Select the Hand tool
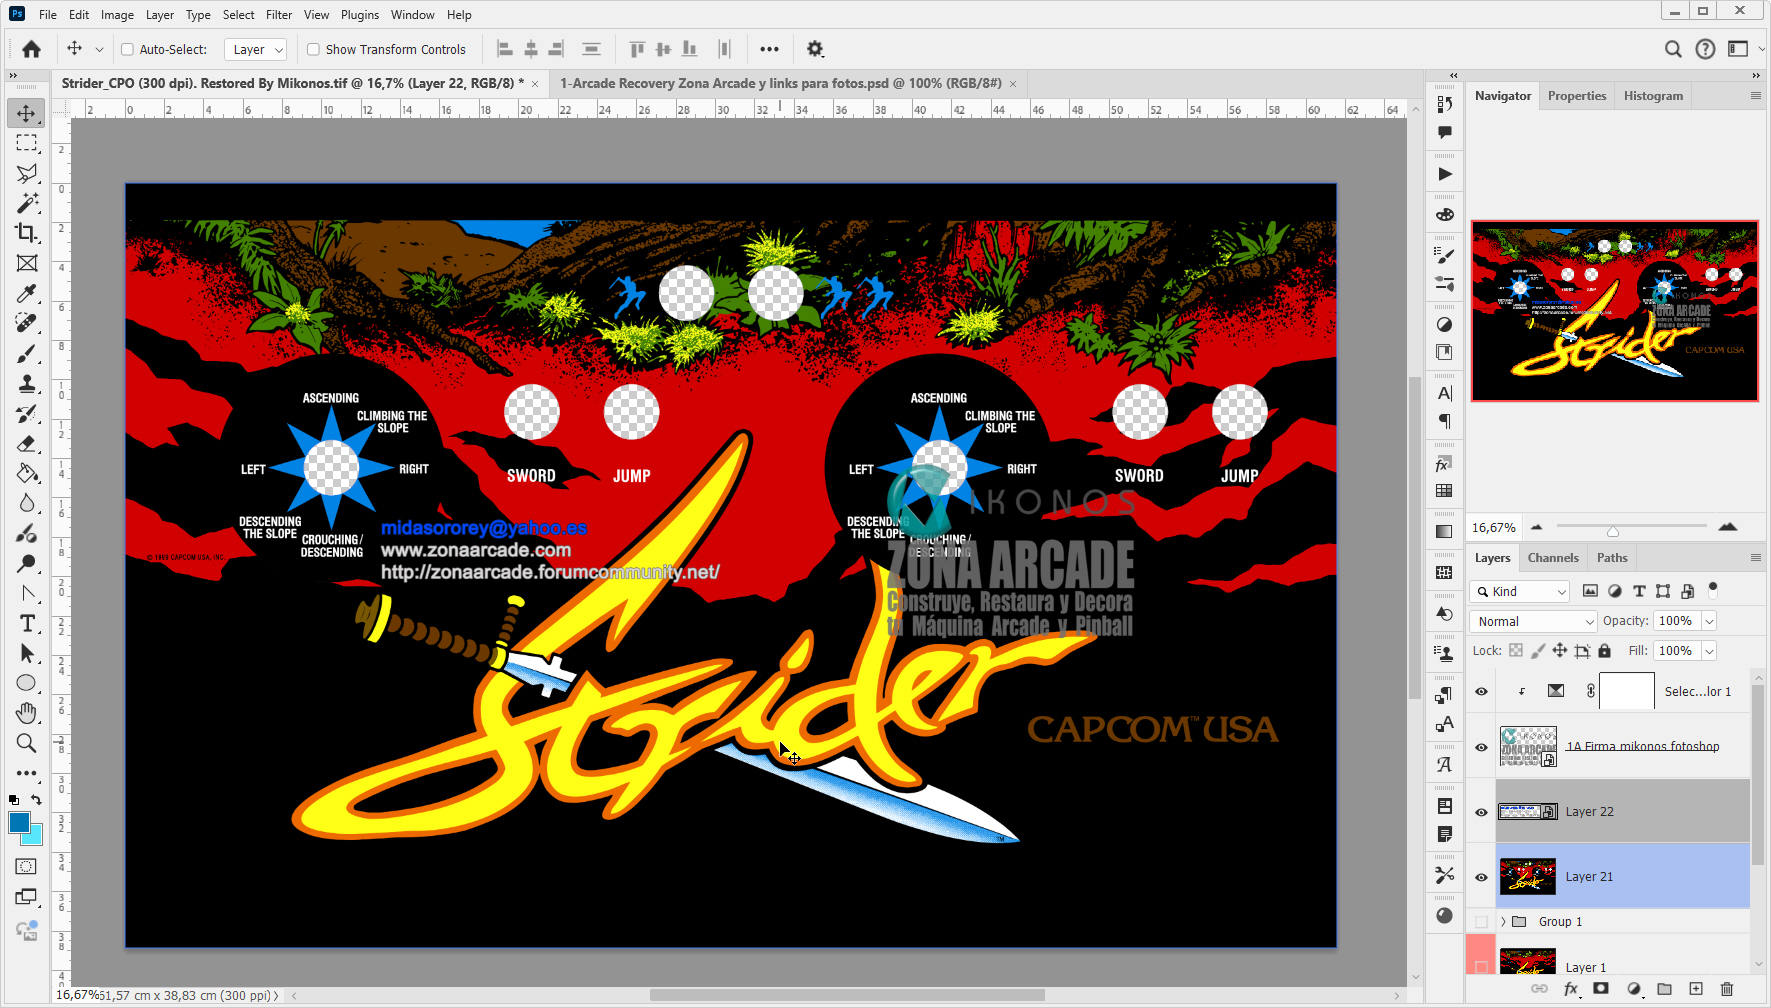 coord(26,713)
